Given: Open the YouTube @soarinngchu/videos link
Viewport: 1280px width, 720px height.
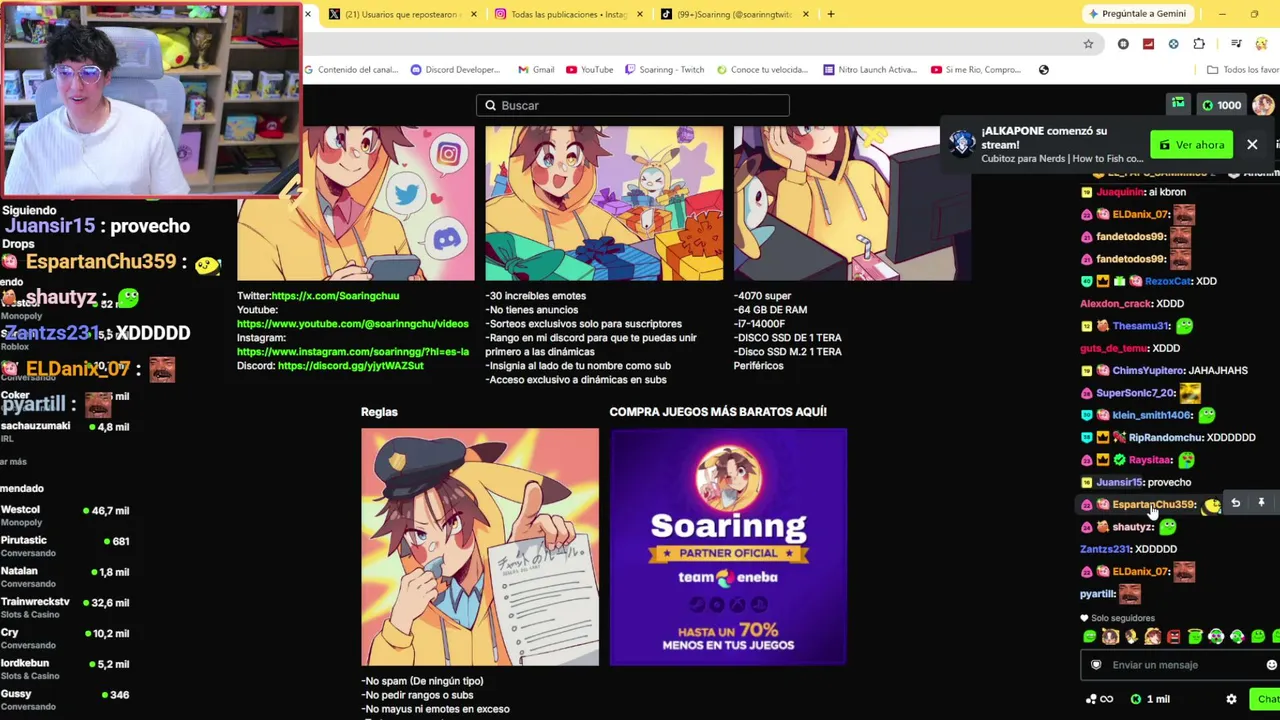Looking at the screenshot, I should 352,324.
